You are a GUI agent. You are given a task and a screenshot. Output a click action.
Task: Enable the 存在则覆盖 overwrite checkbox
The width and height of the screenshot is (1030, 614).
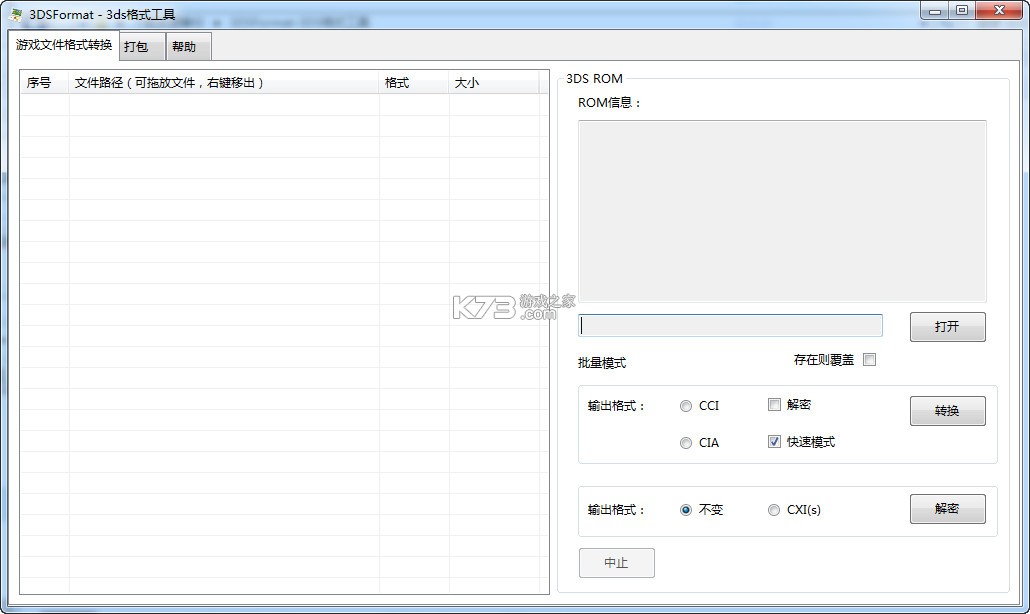click(x=869, y=359)
